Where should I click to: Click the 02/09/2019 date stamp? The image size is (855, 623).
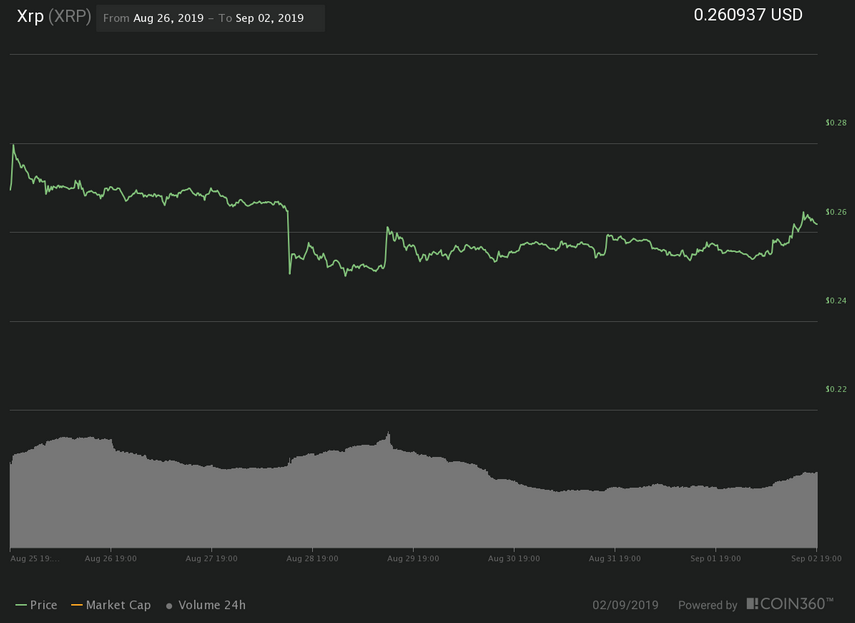[625, 605]
